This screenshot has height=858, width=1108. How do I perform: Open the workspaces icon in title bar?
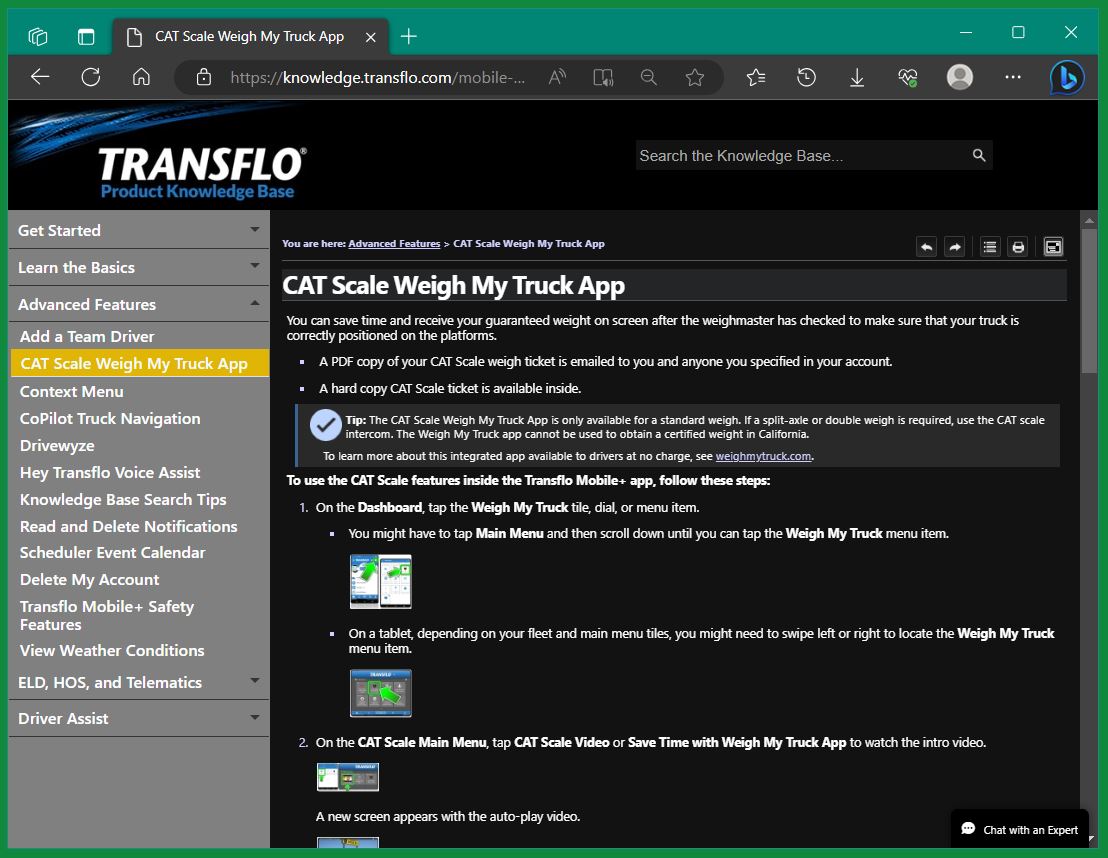(x=37, y=36)
